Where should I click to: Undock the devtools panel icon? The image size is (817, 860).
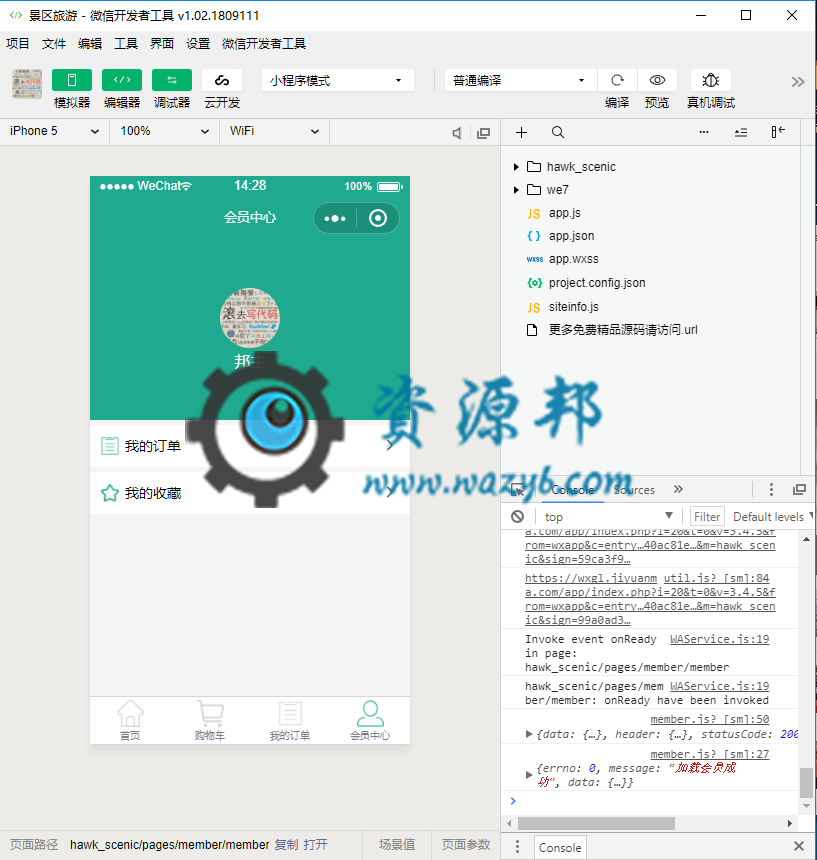799,489
